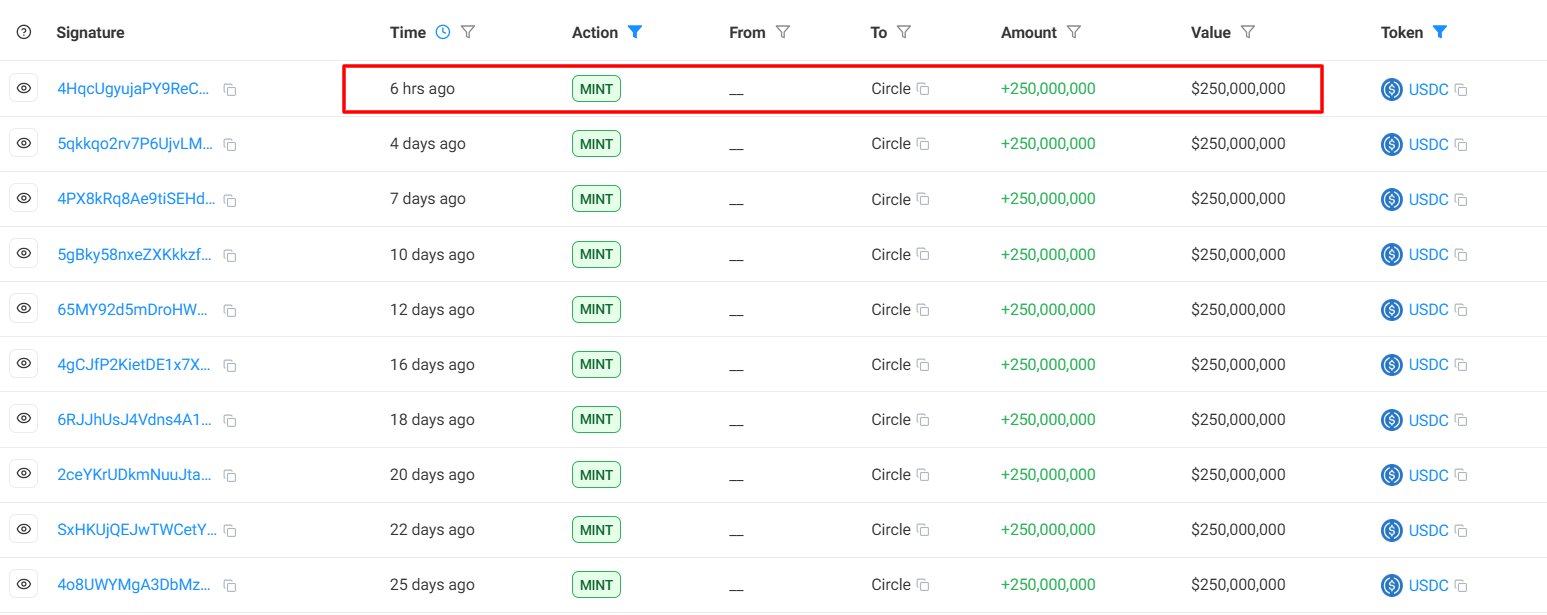Click the help question-mark icon beside Signature
Screen dimensions: 1547x615
[x=24, y=32]
